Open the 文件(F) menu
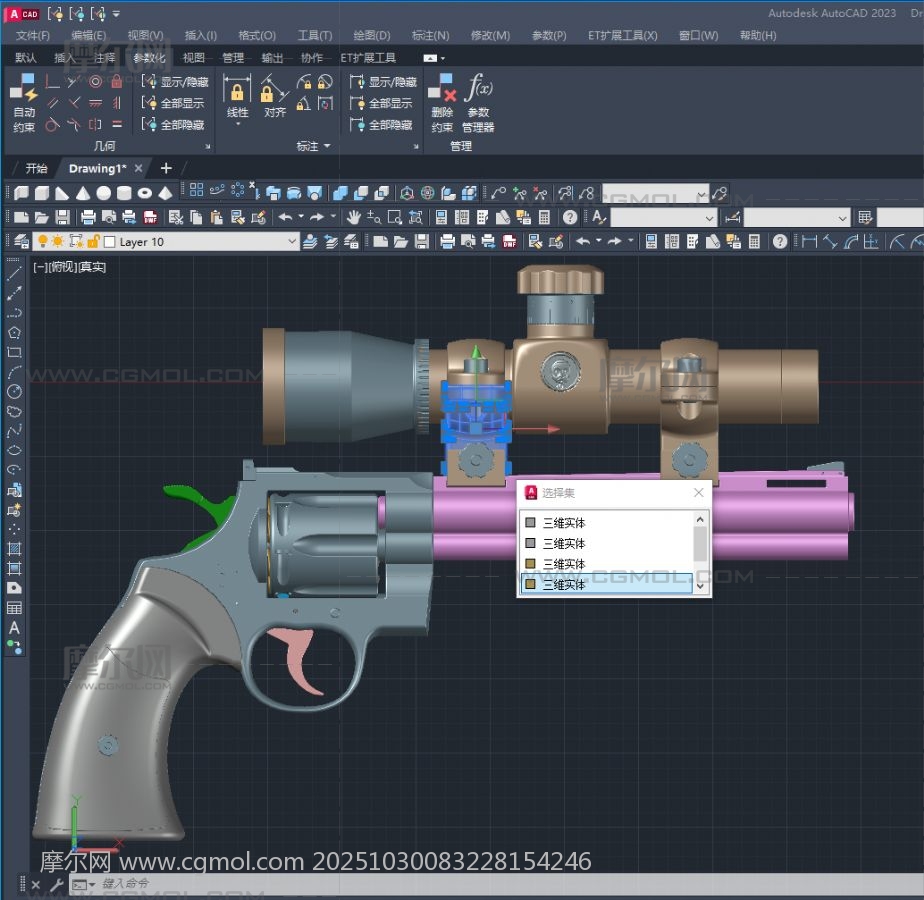 pos(32,35)
